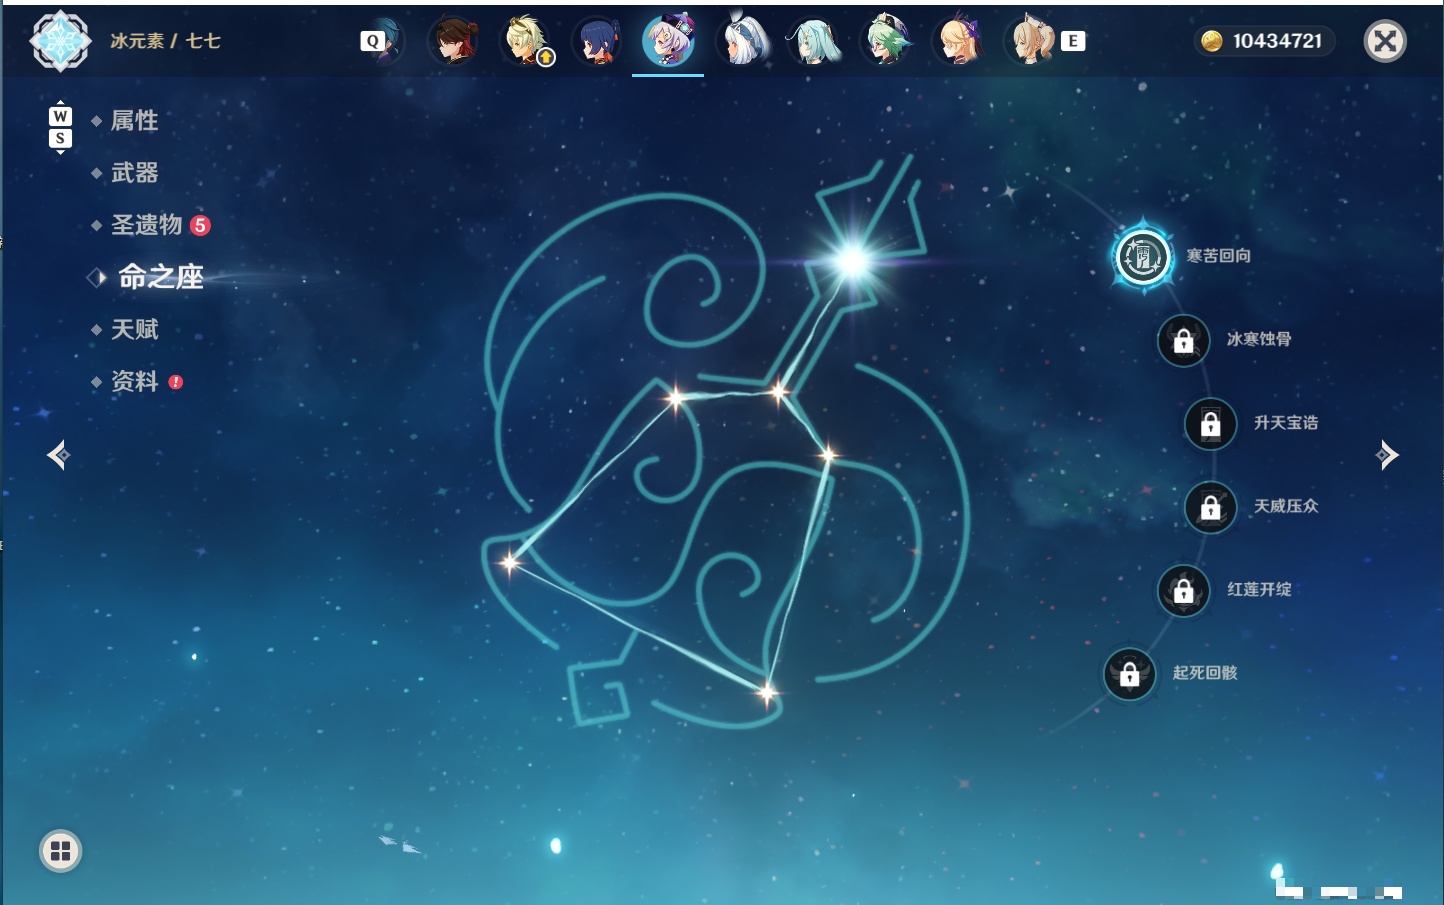Select the blond avatar with the arrow badge

click(526, 41)
